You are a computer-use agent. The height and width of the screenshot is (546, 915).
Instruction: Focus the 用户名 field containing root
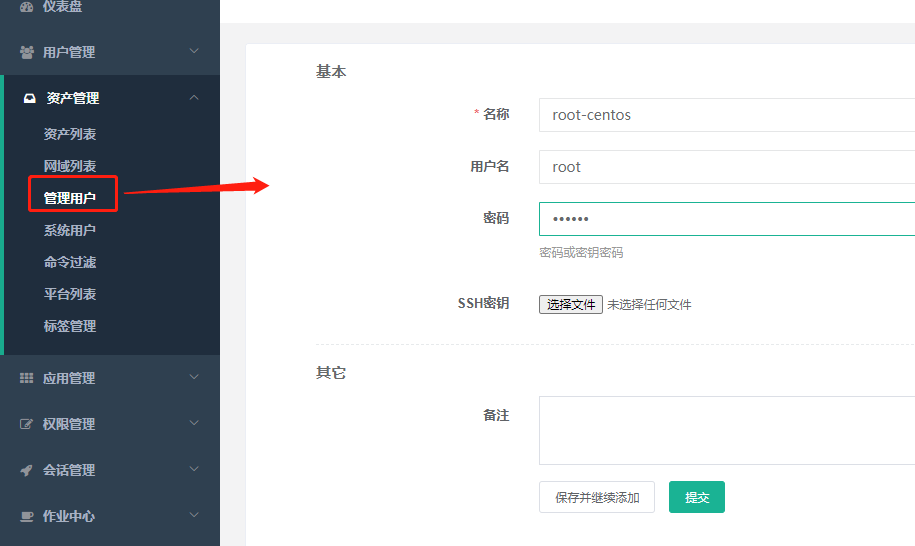tap(727, 167)
